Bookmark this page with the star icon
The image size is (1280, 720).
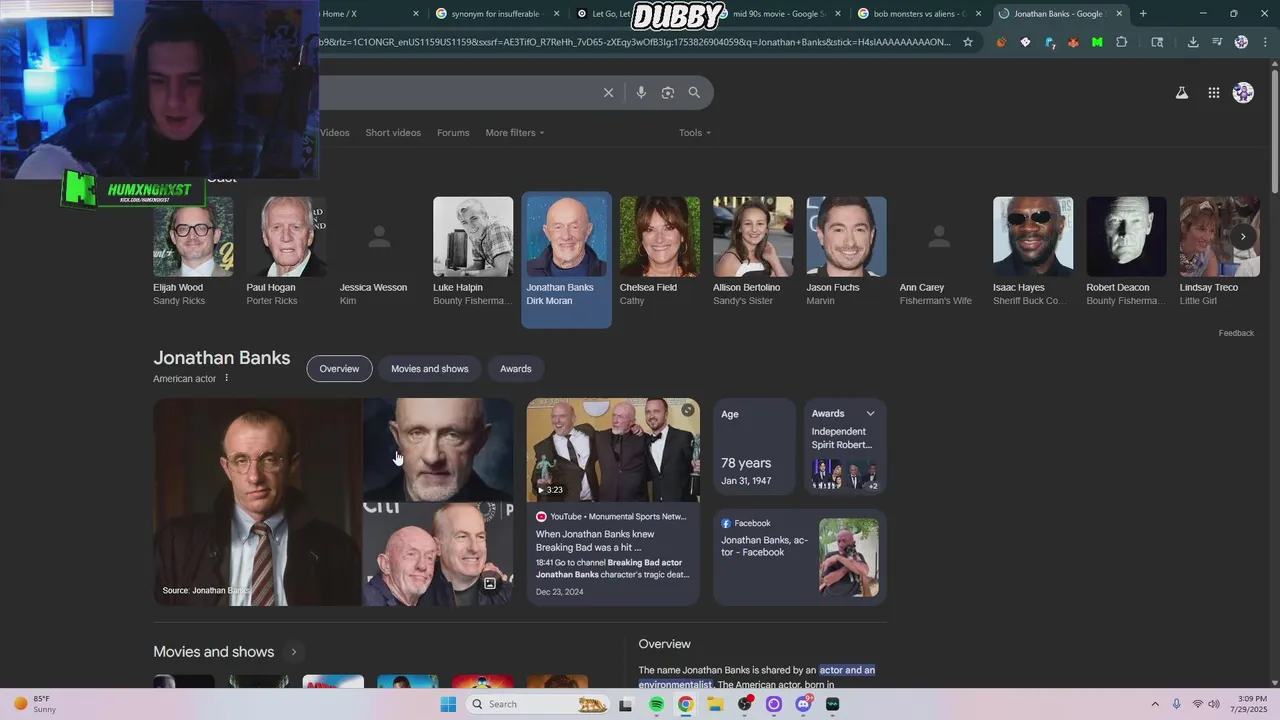tap(968, 42)
